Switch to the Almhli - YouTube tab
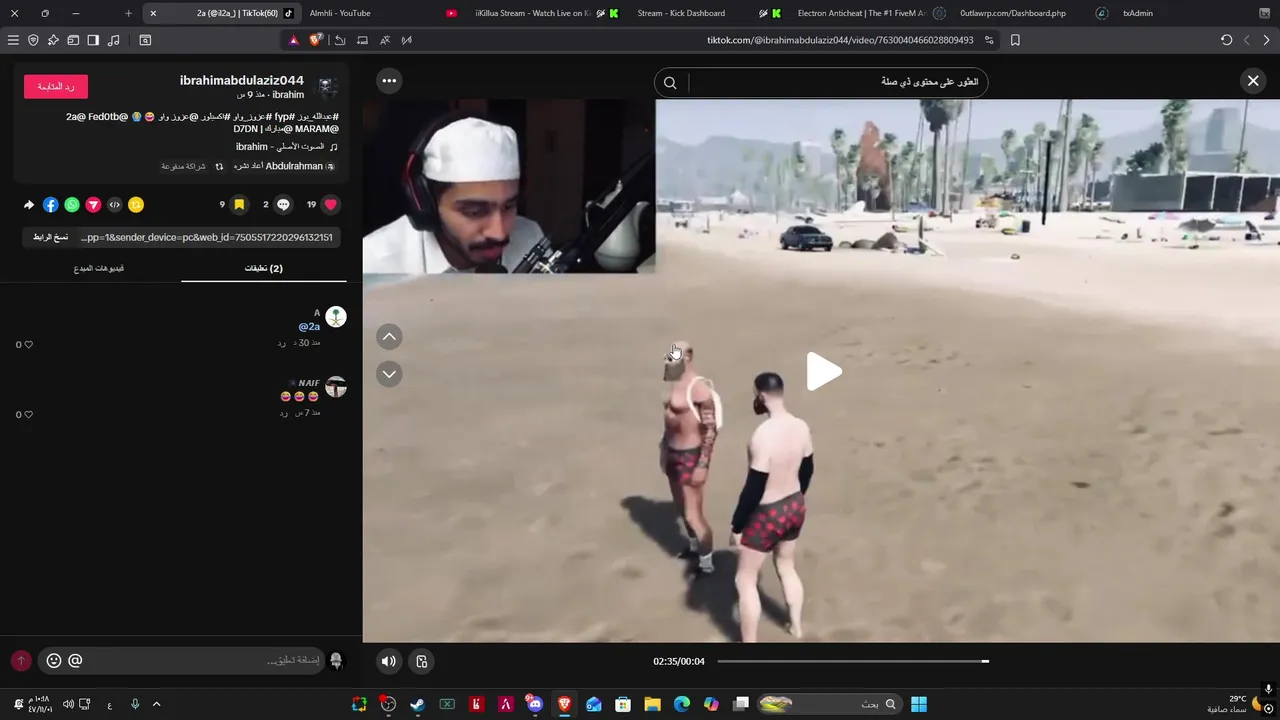 pyautogui.click(x=383, y=13)
